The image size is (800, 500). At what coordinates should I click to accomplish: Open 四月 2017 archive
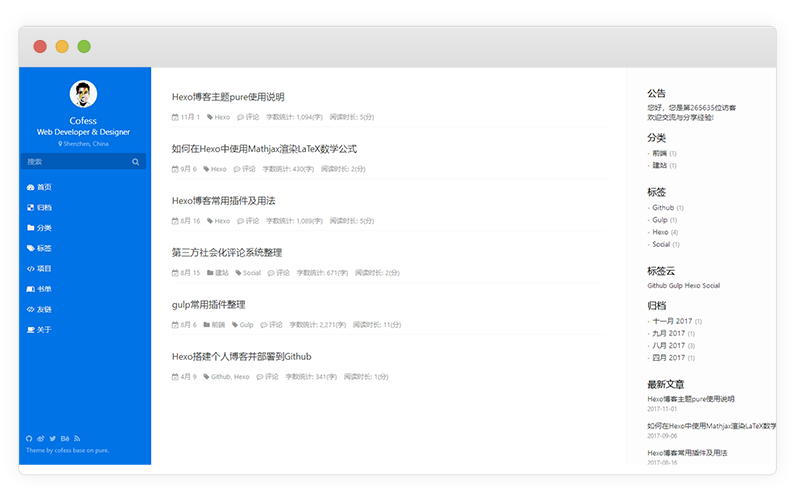click(669, 358)
